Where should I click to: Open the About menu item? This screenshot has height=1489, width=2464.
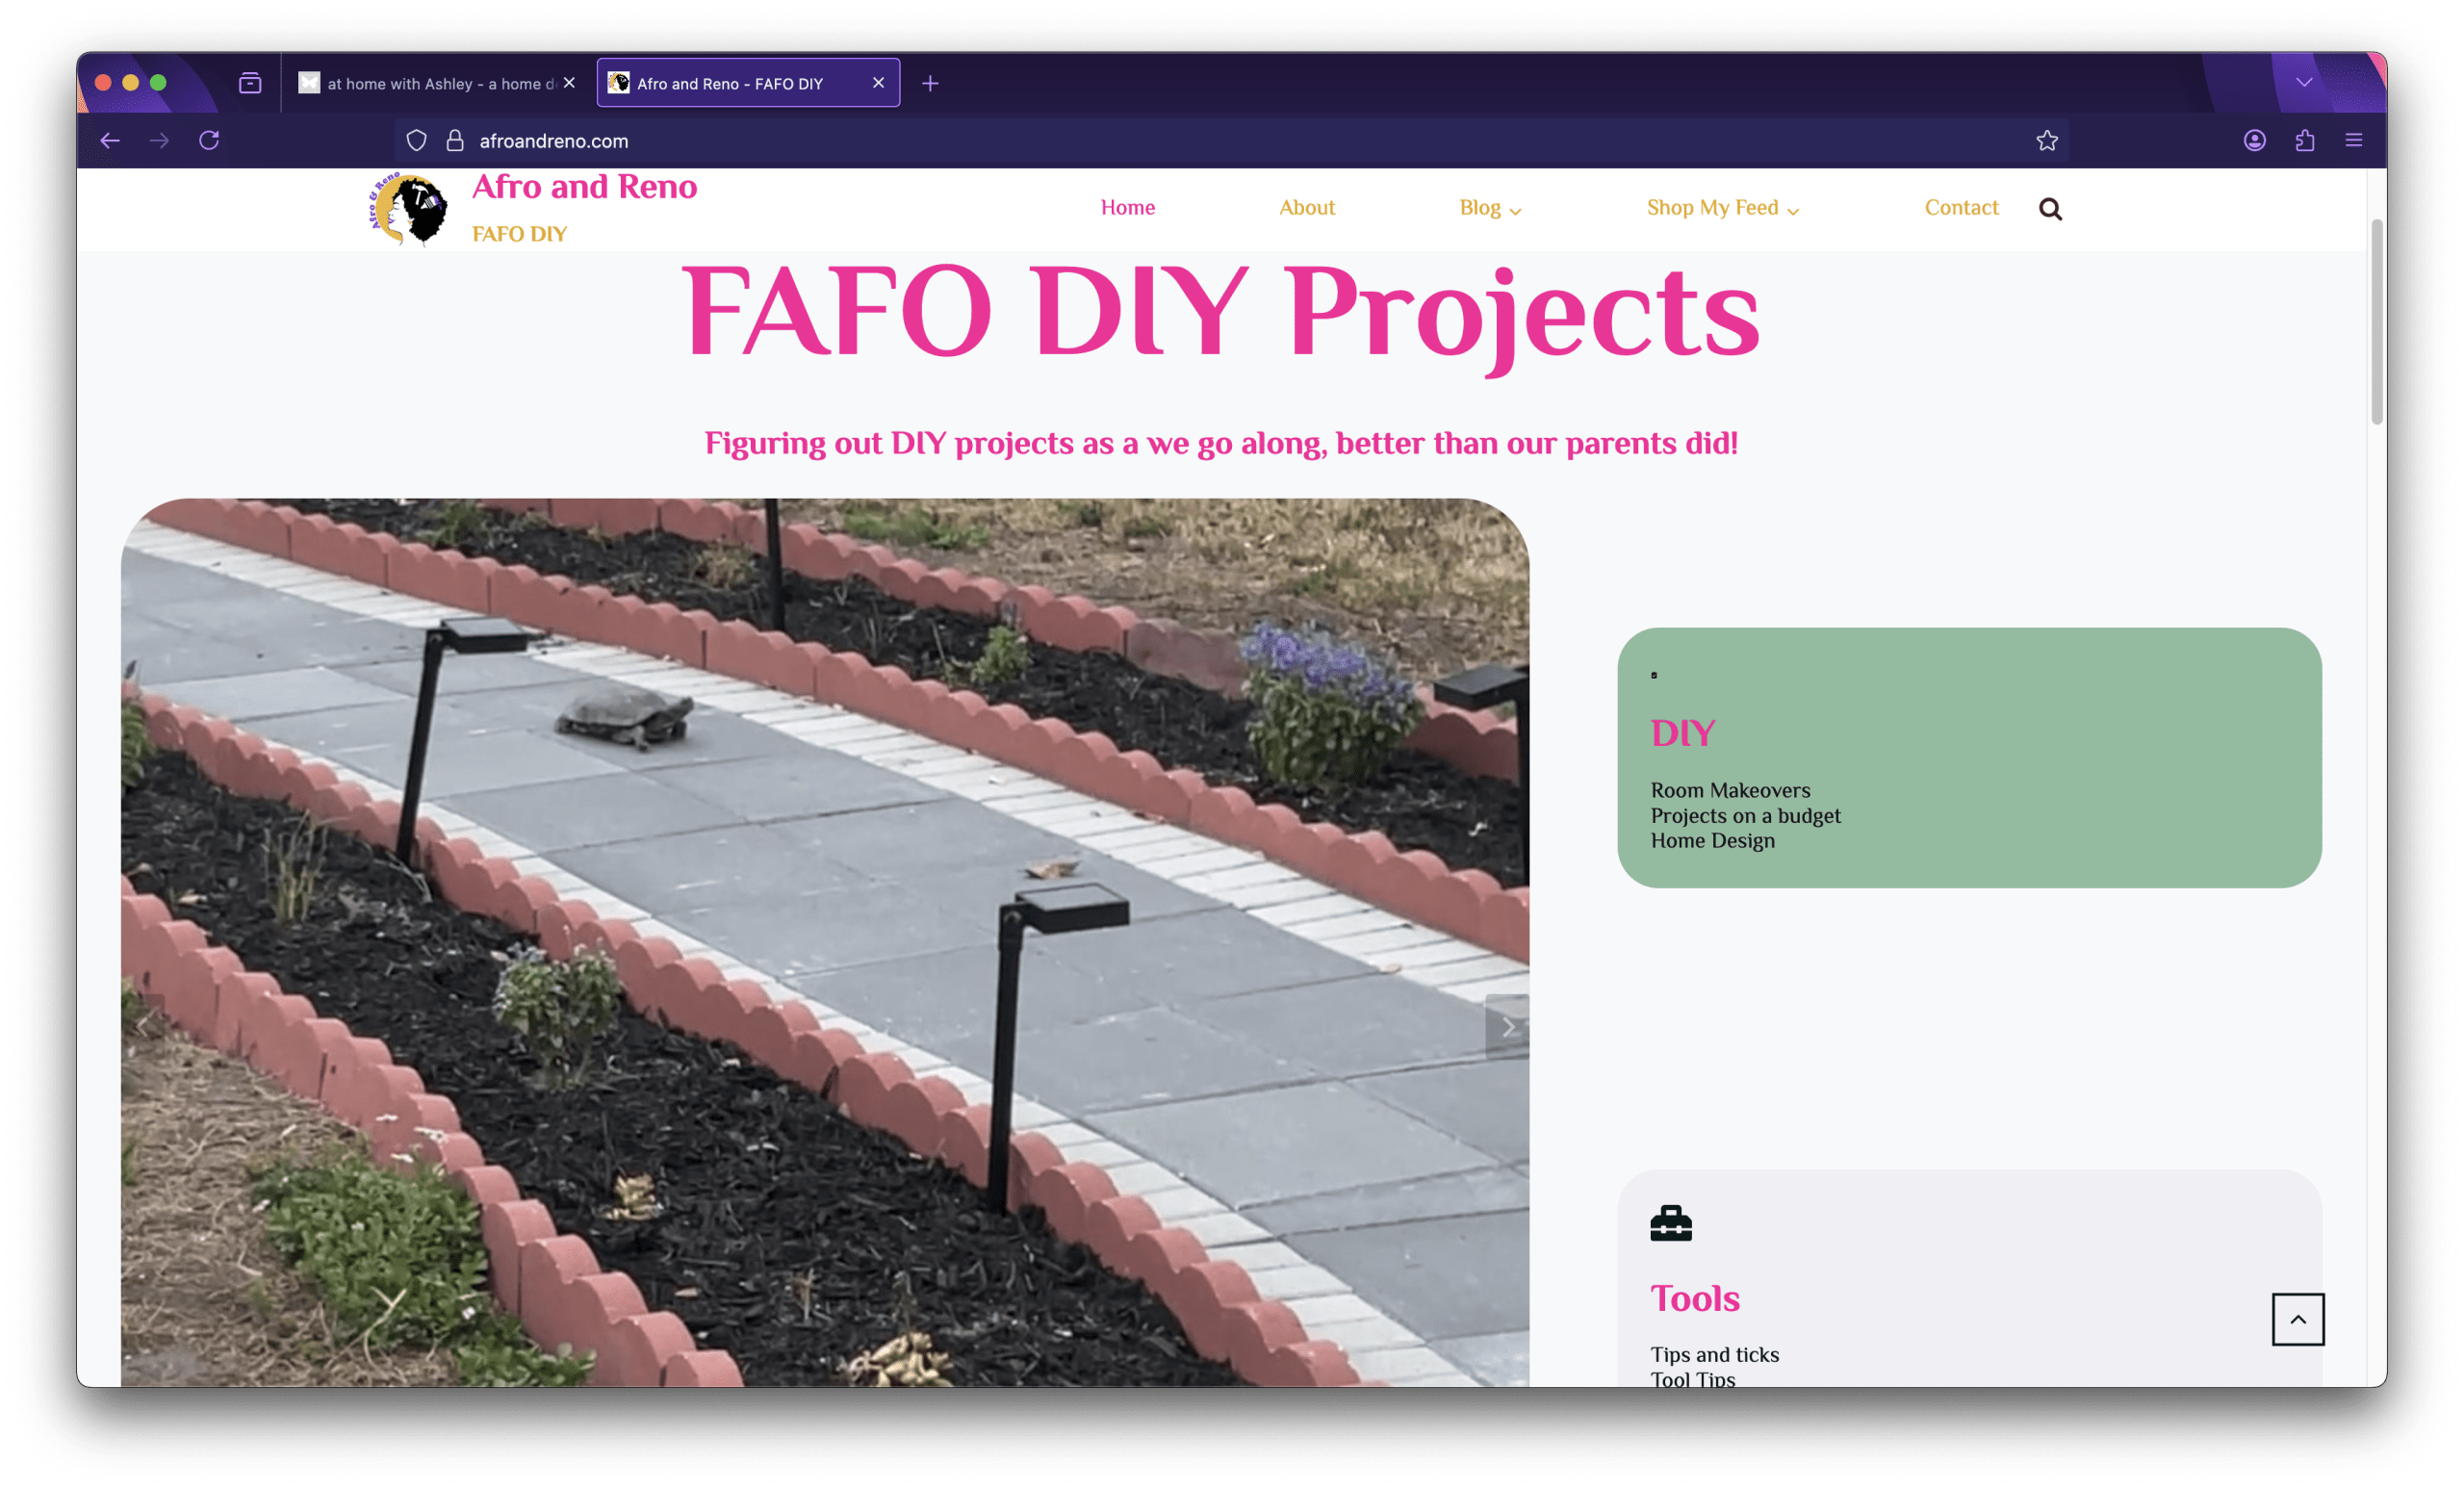[x=1306, y=208]
